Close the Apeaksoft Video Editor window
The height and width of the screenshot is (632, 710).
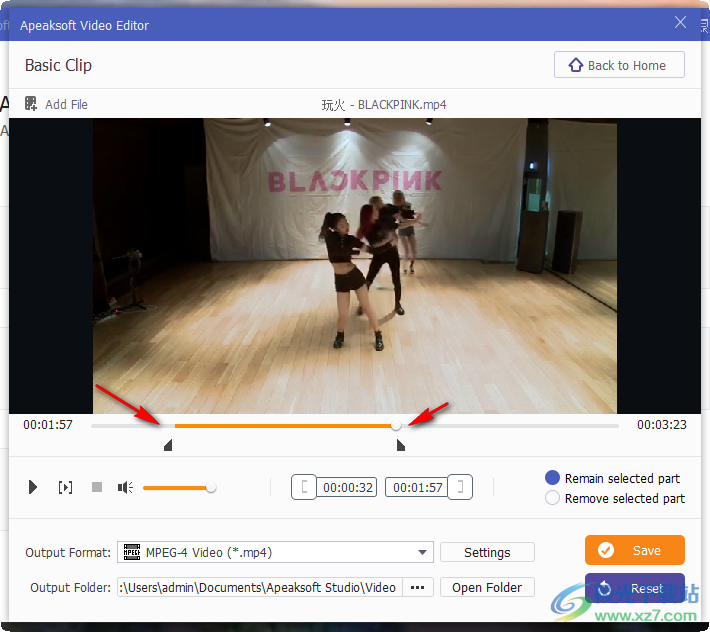point(680,22)
